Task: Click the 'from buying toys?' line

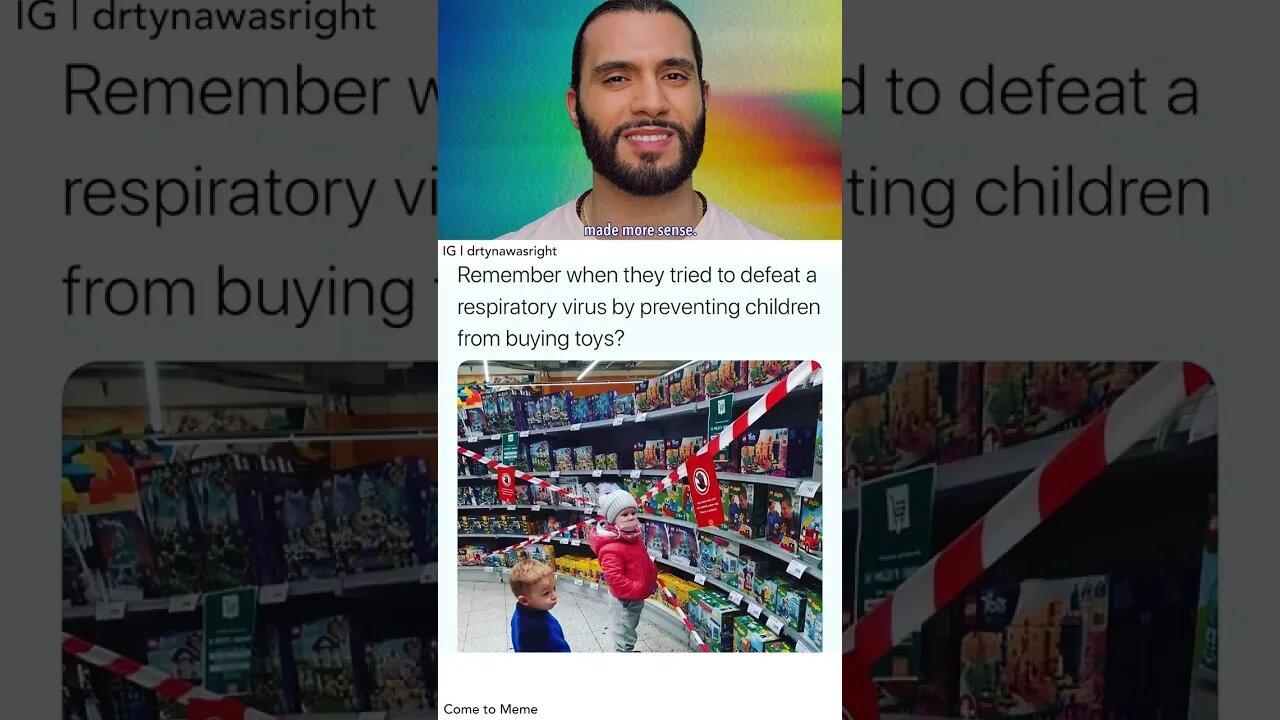Action: coord(541,339)
